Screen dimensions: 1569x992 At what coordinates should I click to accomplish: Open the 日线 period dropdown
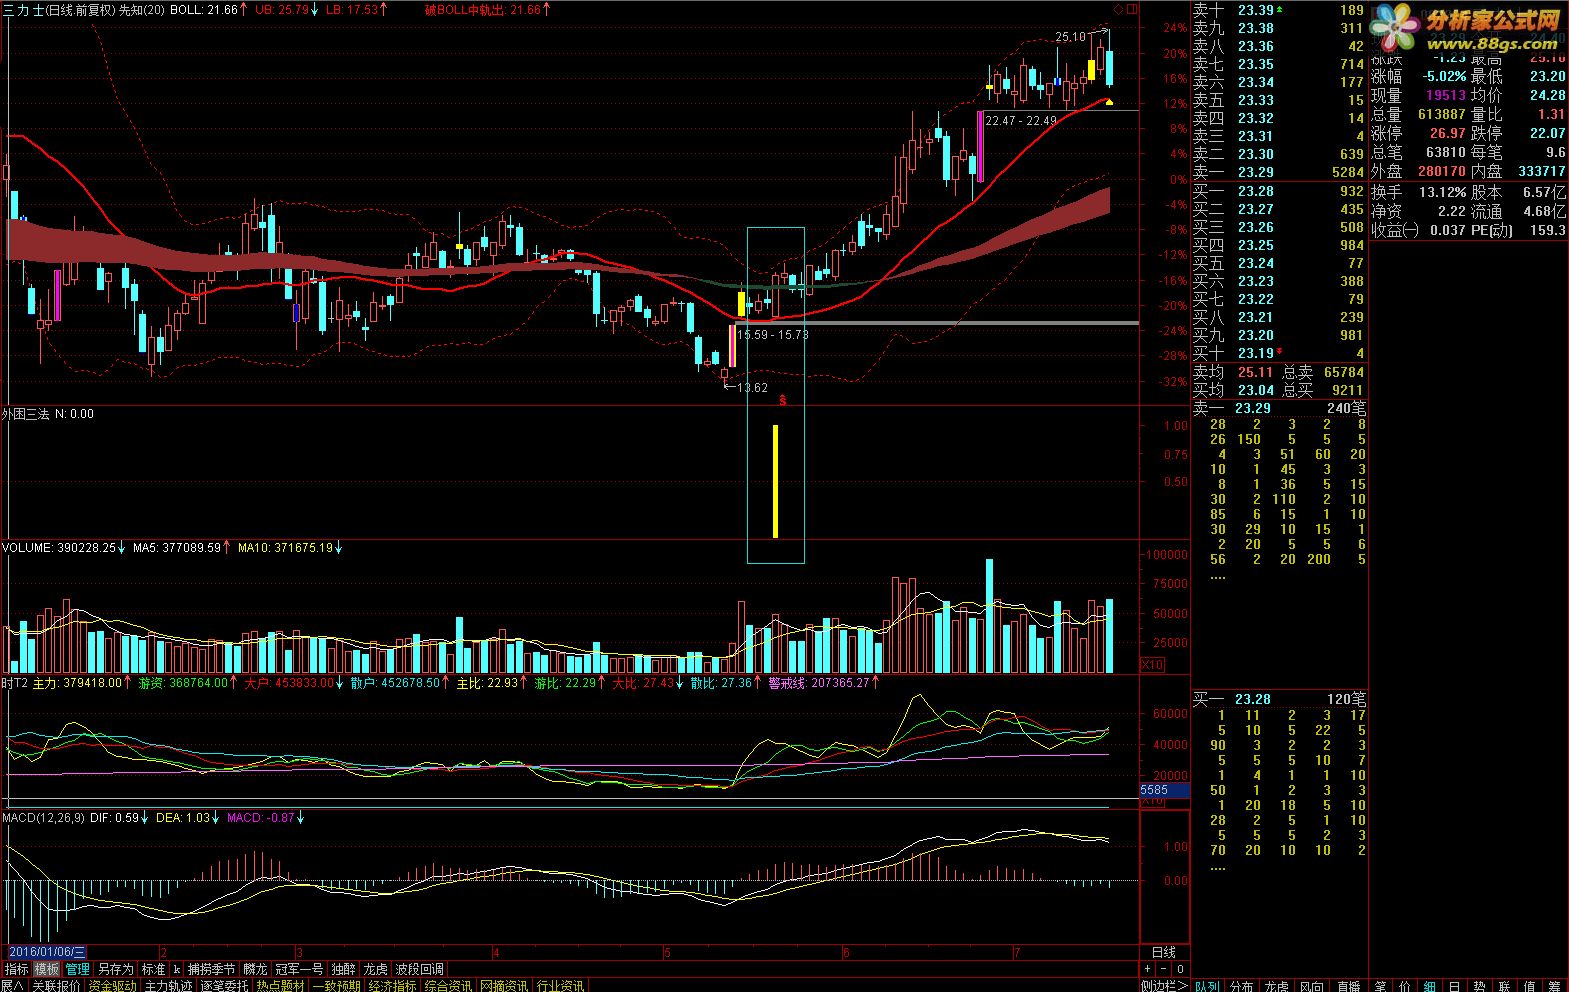[x=1164, y=952]
